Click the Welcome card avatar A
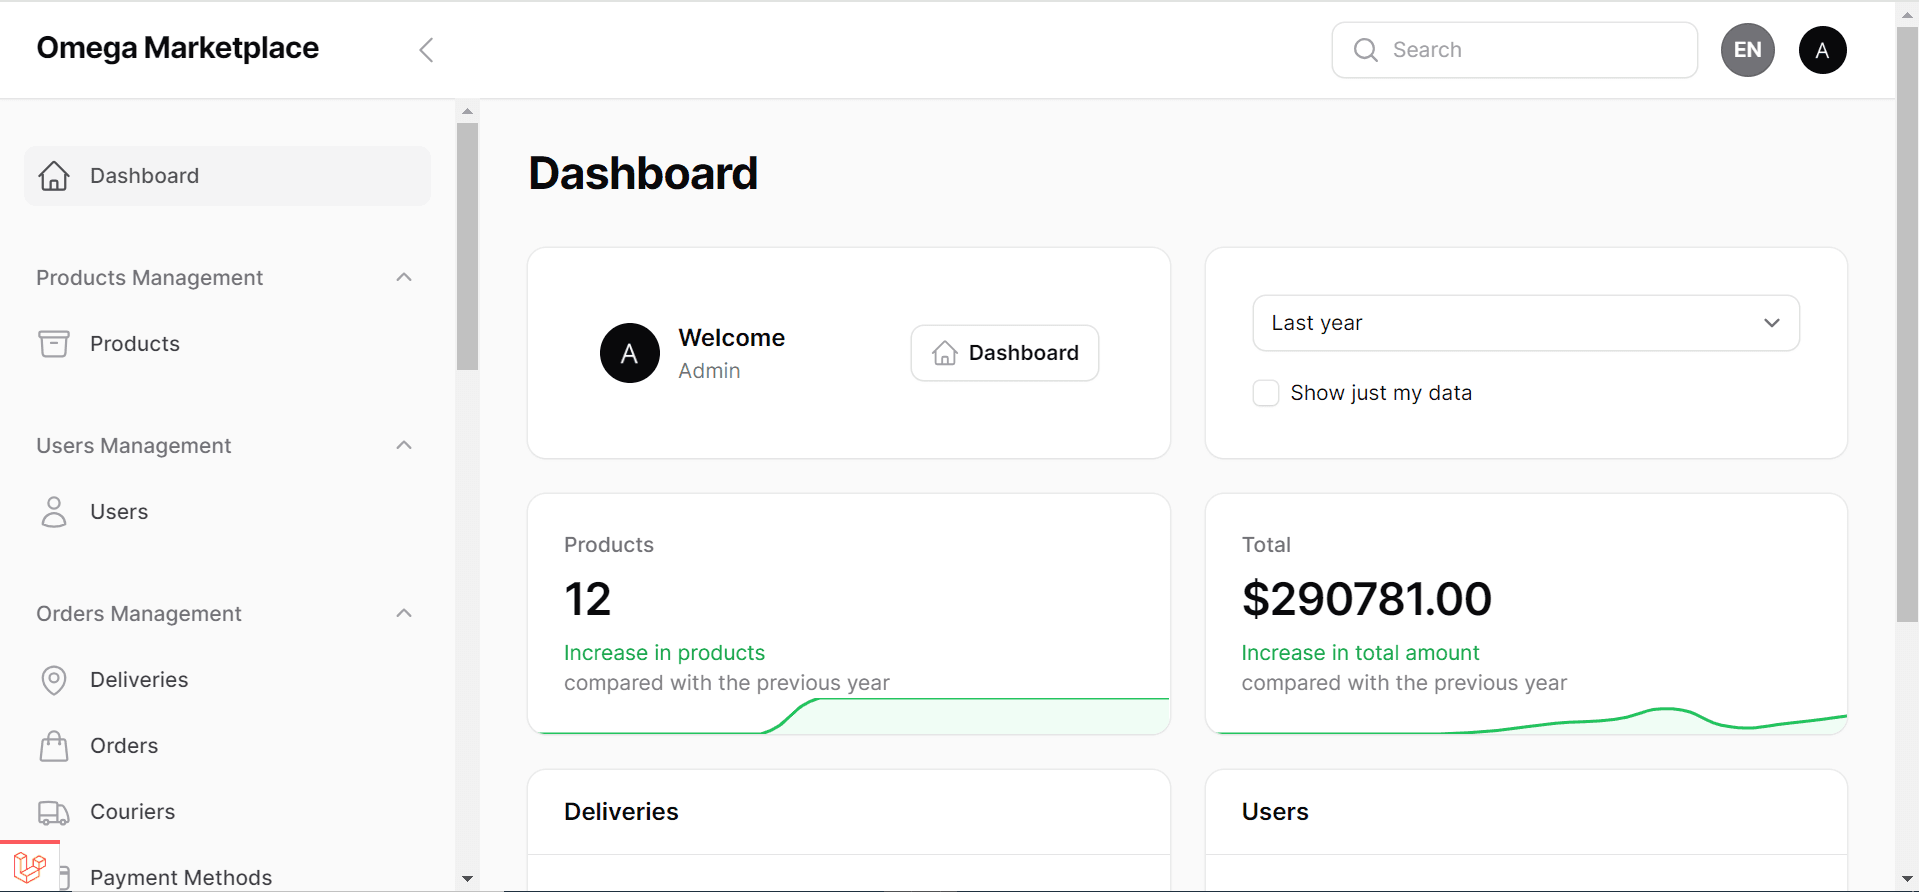The image size is (1919, 892). [629, 353]
